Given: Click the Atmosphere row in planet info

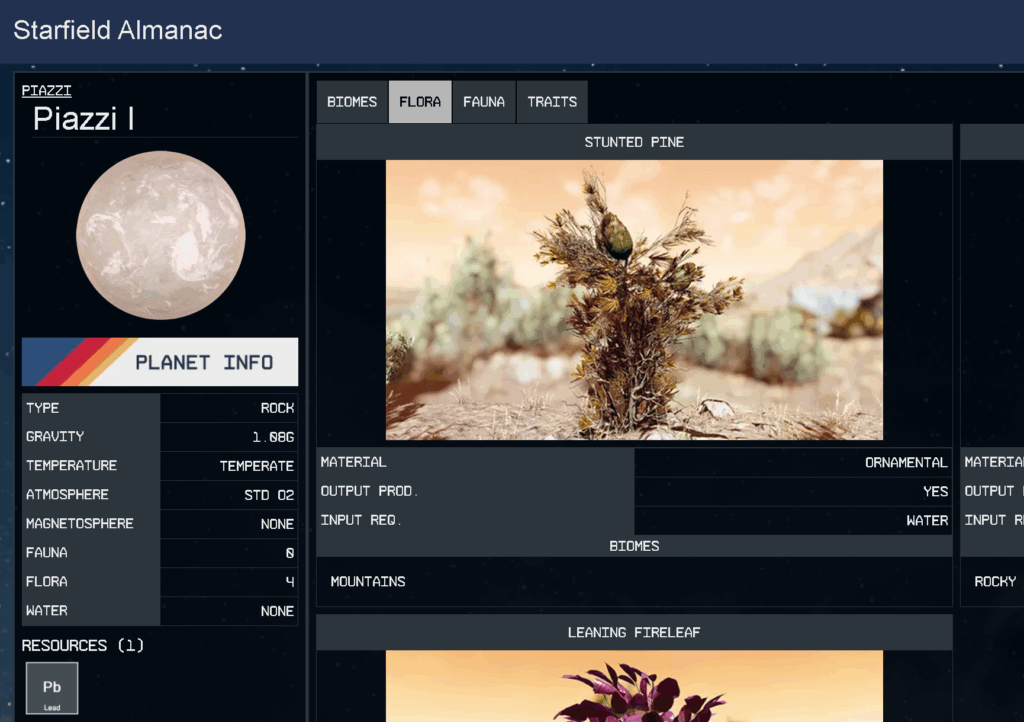Looking at the screenshot, I should click(x=160, y=495).
